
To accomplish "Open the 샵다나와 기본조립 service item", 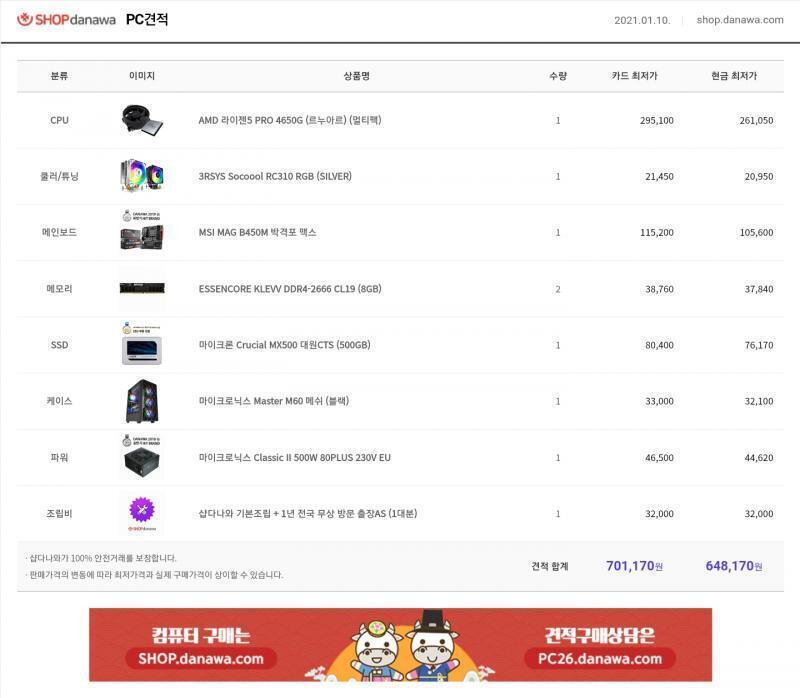I will (x=308, y=514).
